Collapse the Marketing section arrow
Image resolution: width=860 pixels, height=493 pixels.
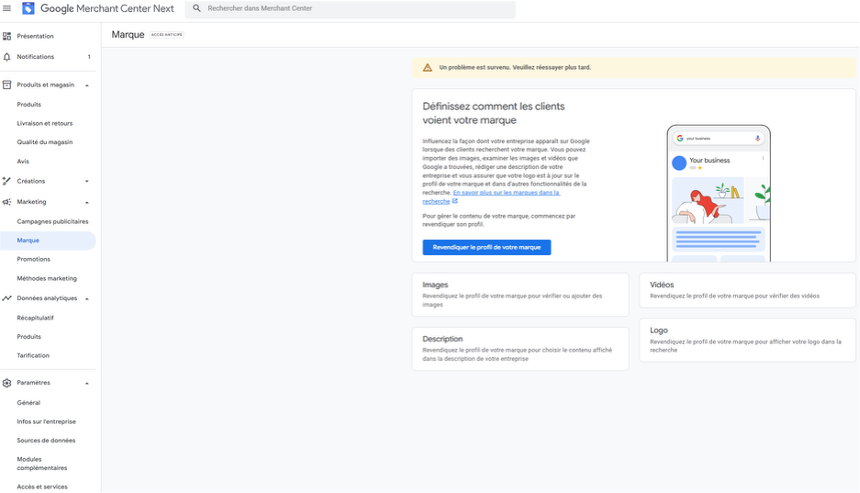point(87,202)
